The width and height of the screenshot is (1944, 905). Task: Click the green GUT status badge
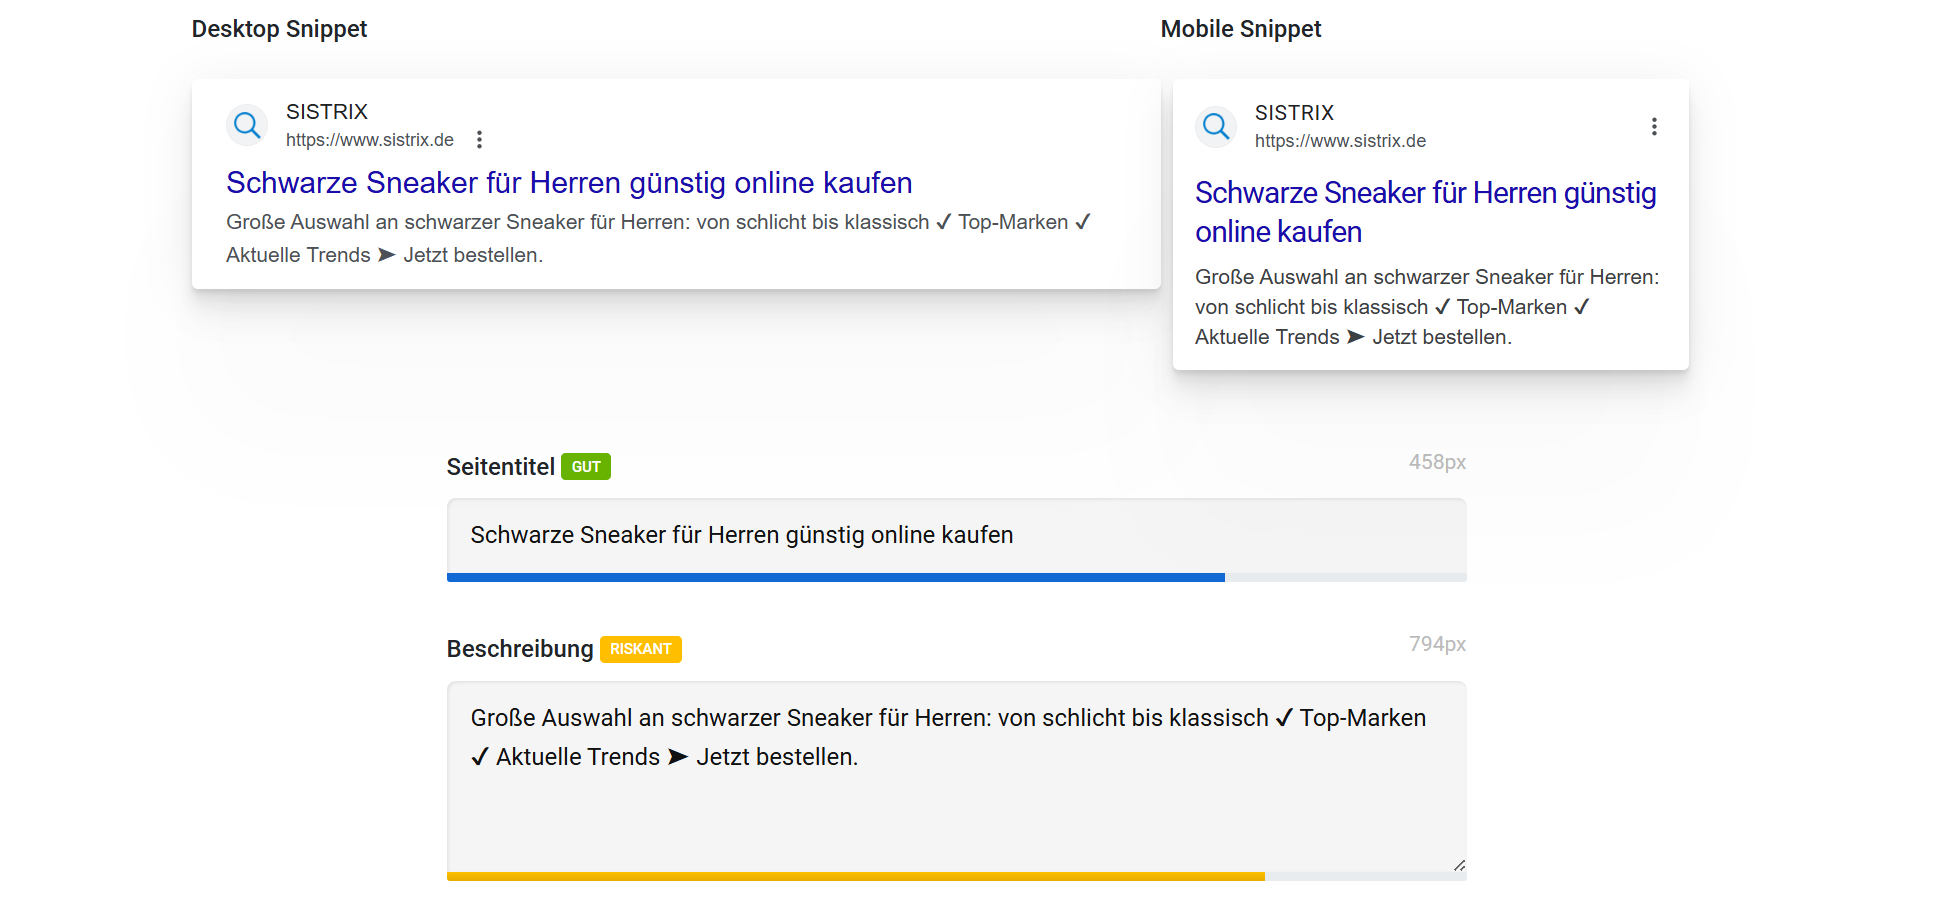tap(586, 467)
